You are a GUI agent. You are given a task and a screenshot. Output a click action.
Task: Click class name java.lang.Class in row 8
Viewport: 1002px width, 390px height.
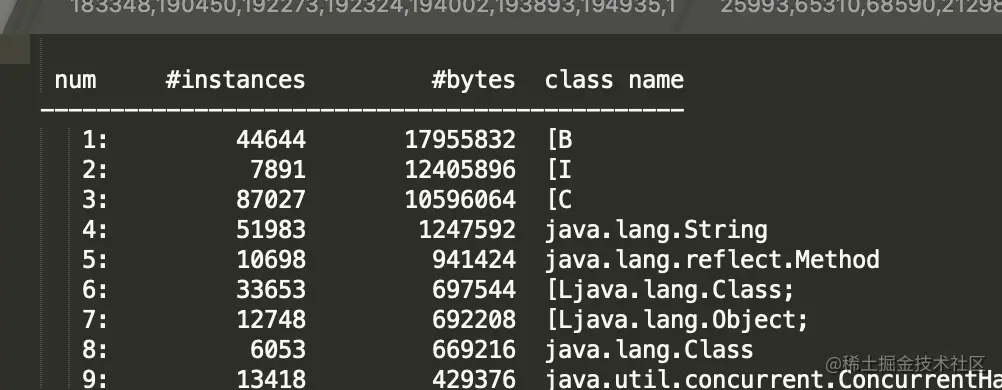point(649,350)
